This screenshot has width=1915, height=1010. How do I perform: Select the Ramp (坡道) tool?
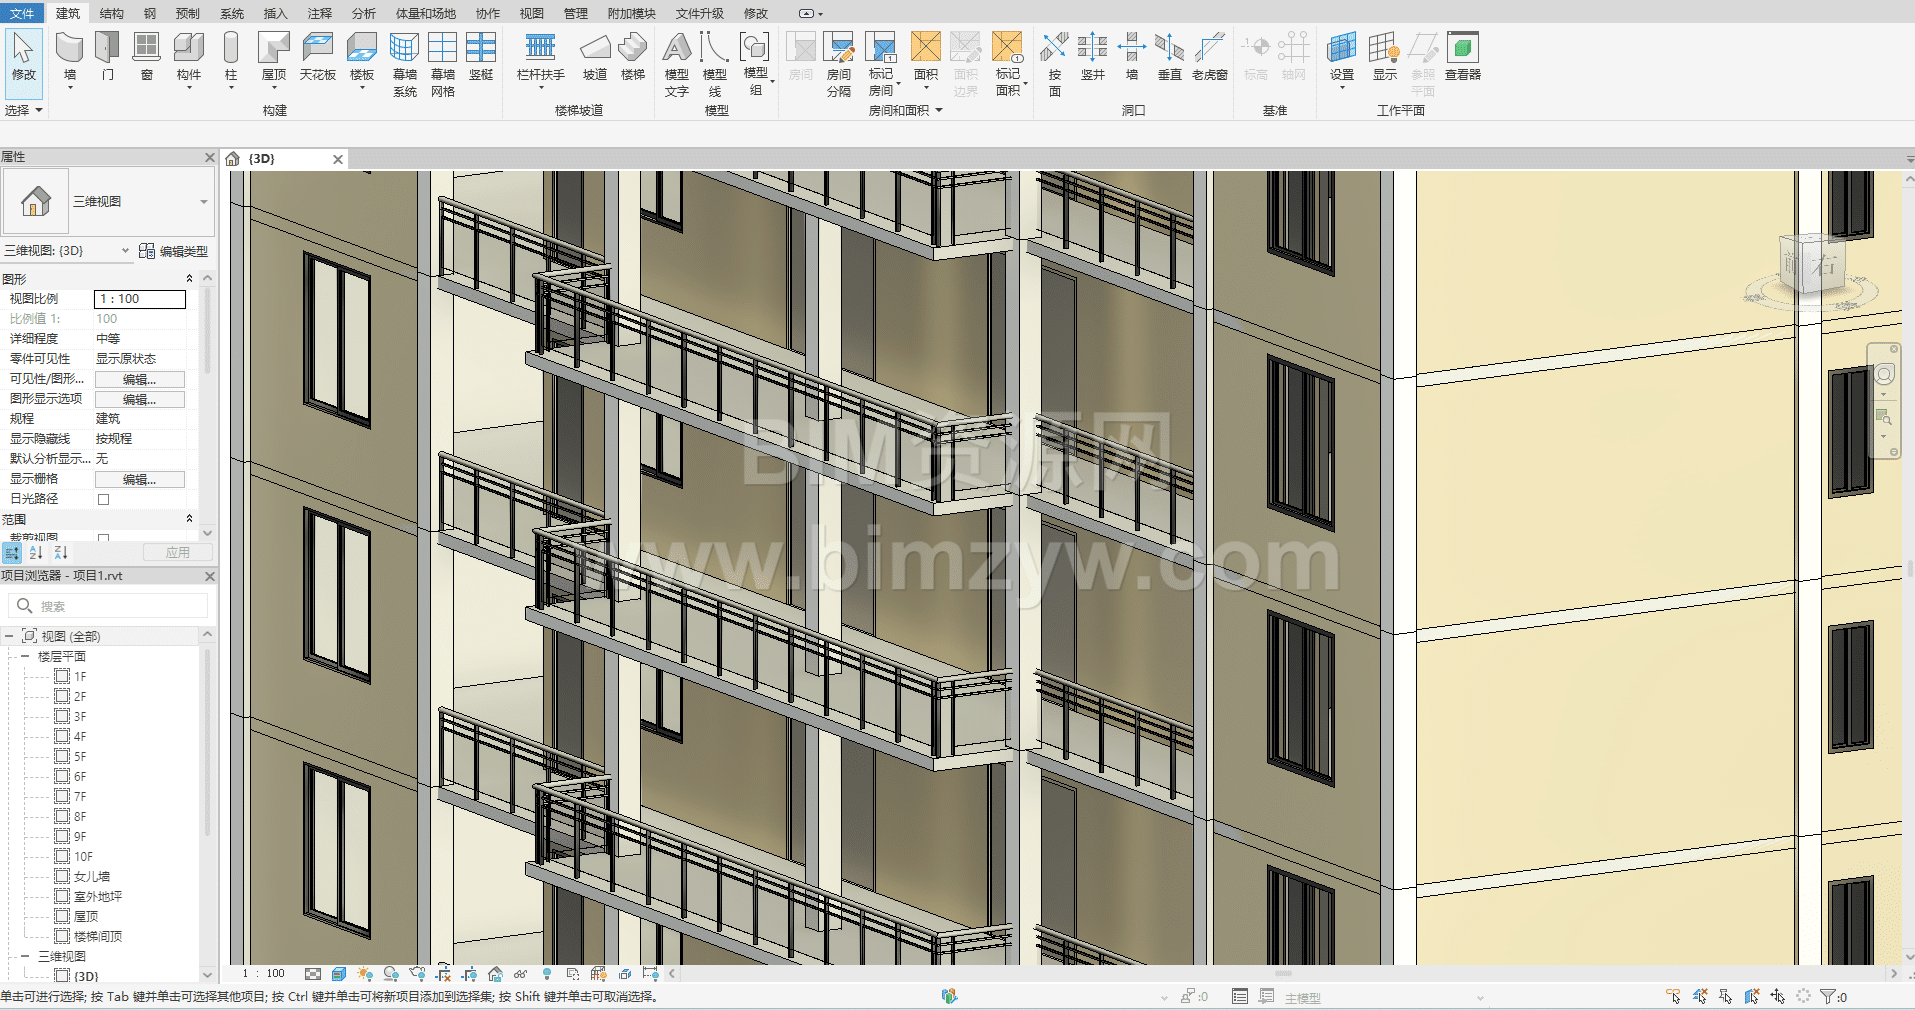coord(595,56)
